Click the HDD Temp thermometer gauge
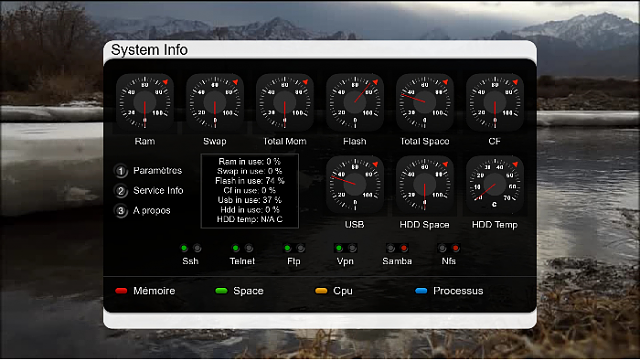The height and width of the screenshot is (361, 640). point(495,185)
